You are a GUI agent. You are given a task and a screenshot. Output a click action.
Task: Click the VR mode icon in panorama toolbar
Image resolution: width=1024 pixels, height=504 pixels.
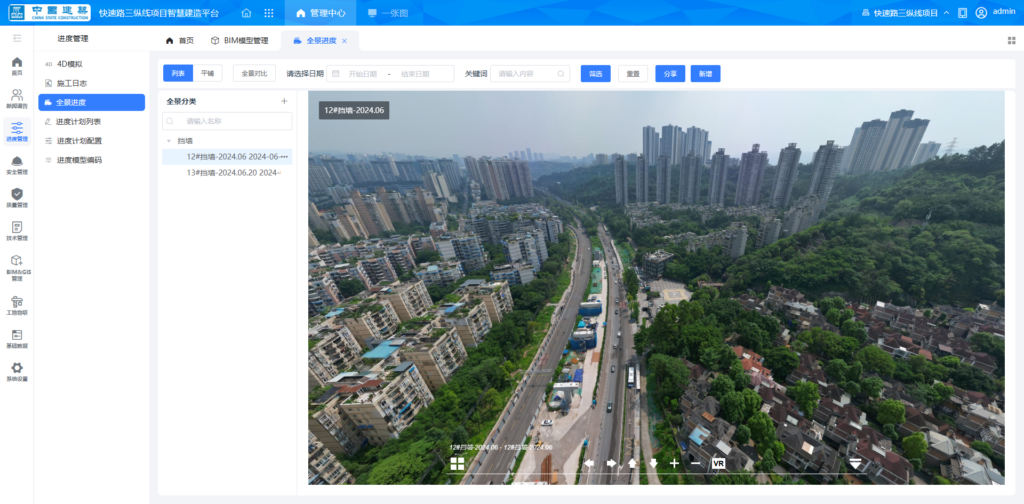tap(718, 463)
